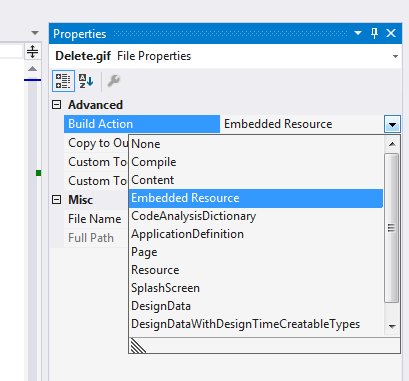
Task: Select SplashScreen build action
Action: point(256,288)
